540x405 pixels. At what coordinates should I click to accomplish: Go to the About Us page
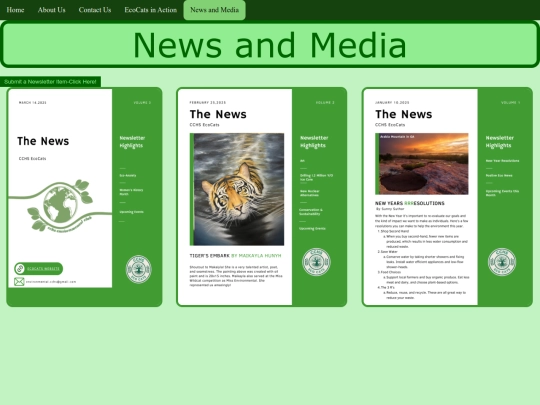(x=52, y=10)
